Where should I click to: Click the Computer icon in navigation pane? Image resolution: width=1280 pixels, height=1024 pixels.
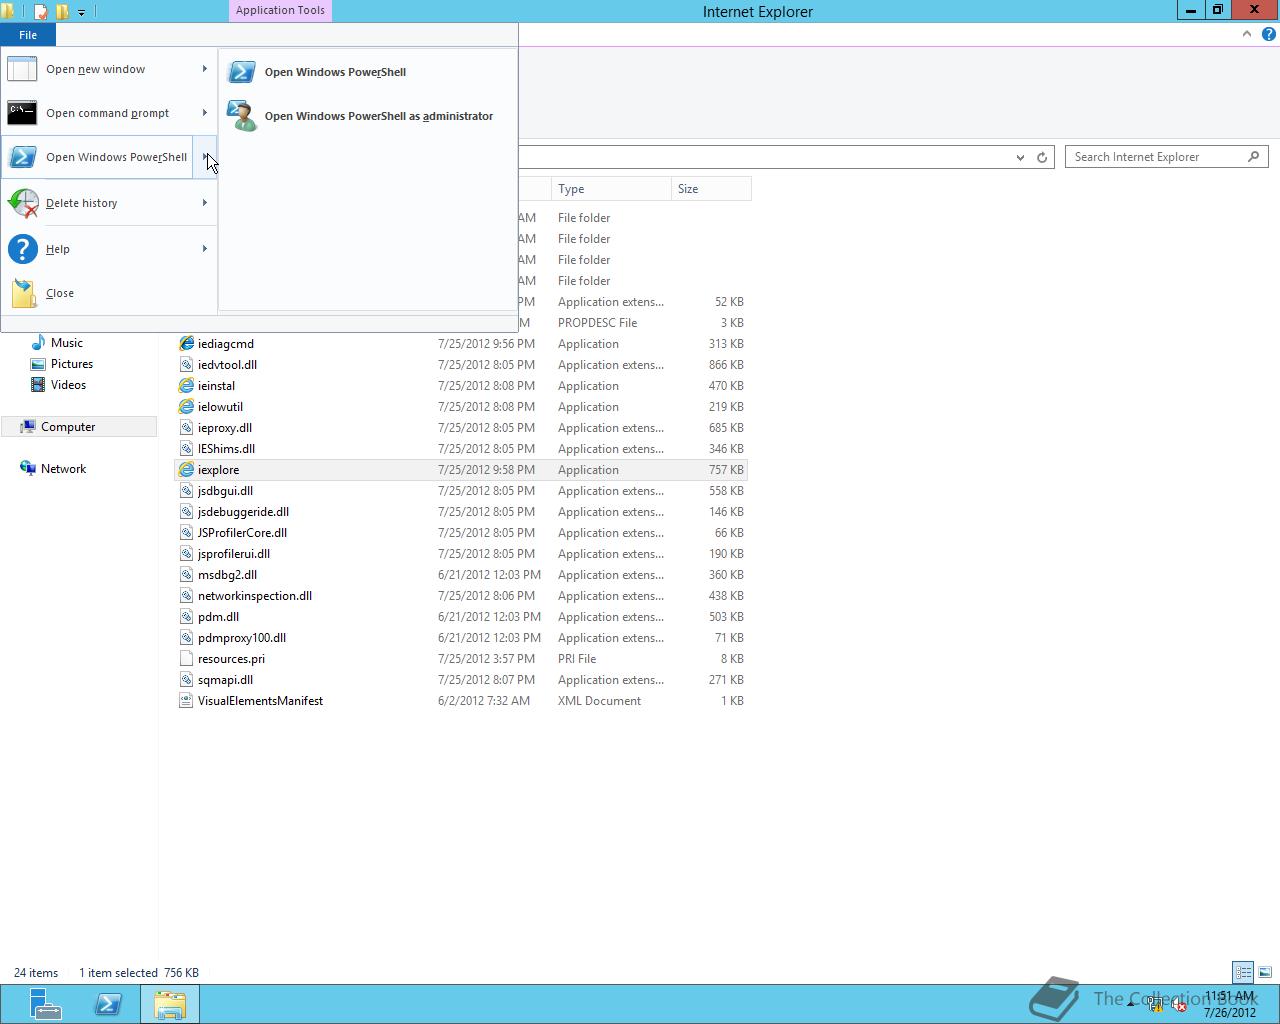(28, 427)
